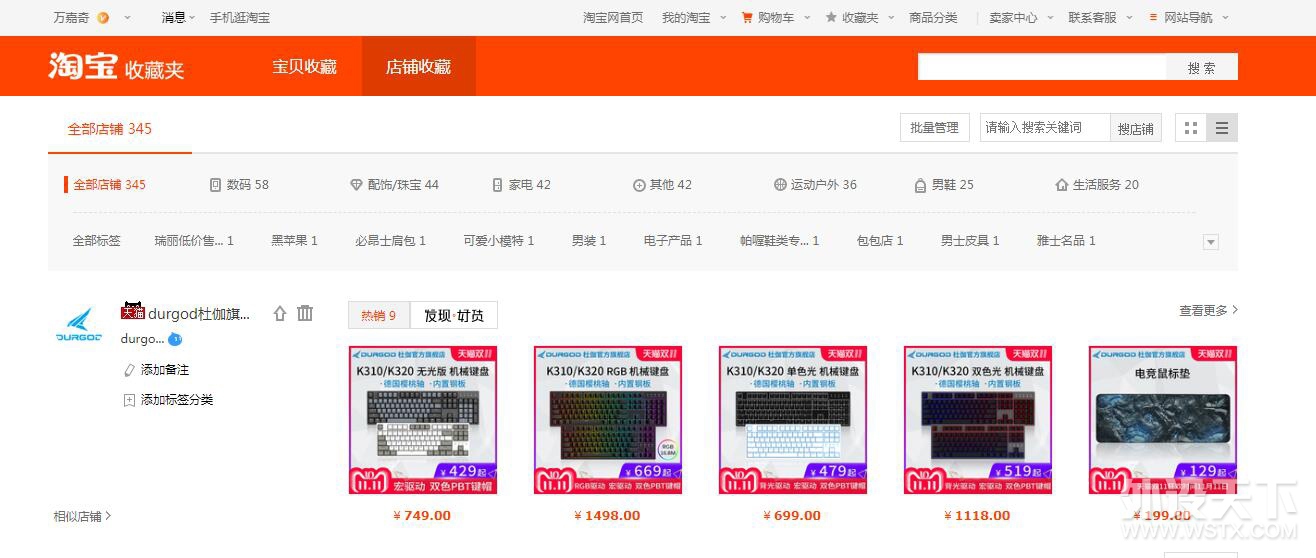Screen dimensions: 1316x558
Task: Select 电子产品 1 tag
Action: [672, 241]
